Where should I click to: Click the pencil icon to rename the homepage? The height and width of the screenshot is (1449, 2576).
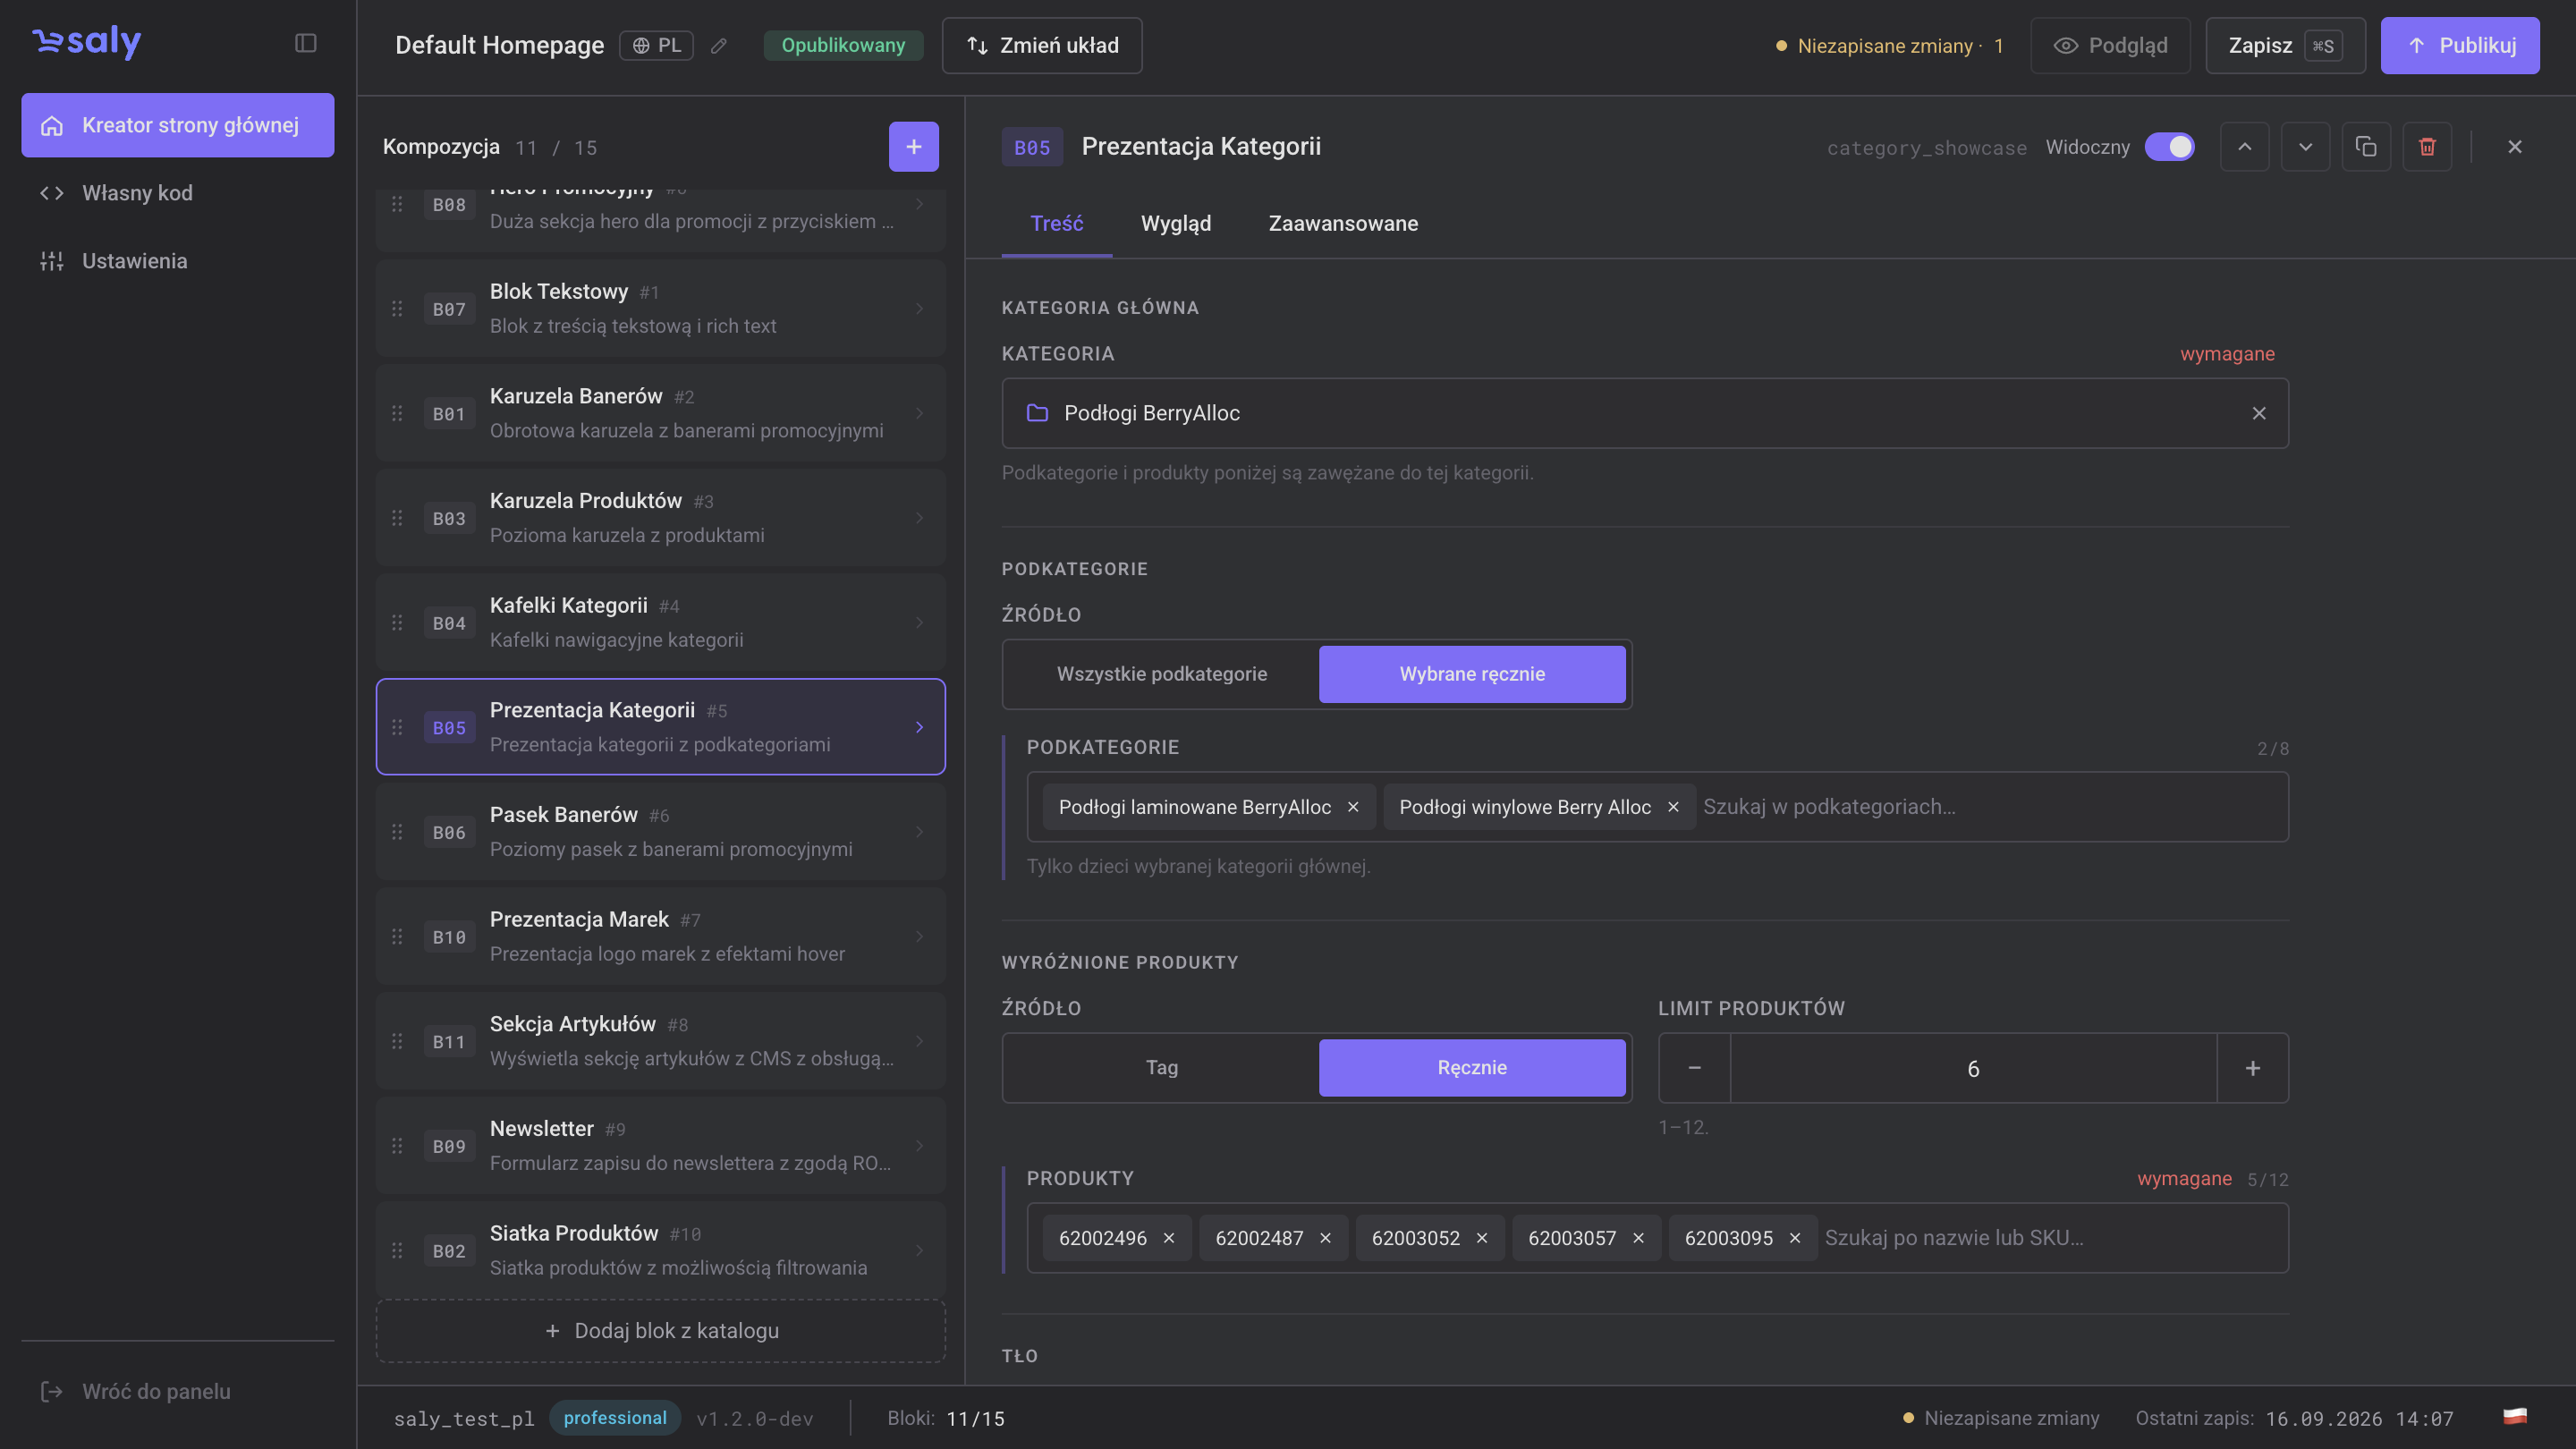[719, 46]
